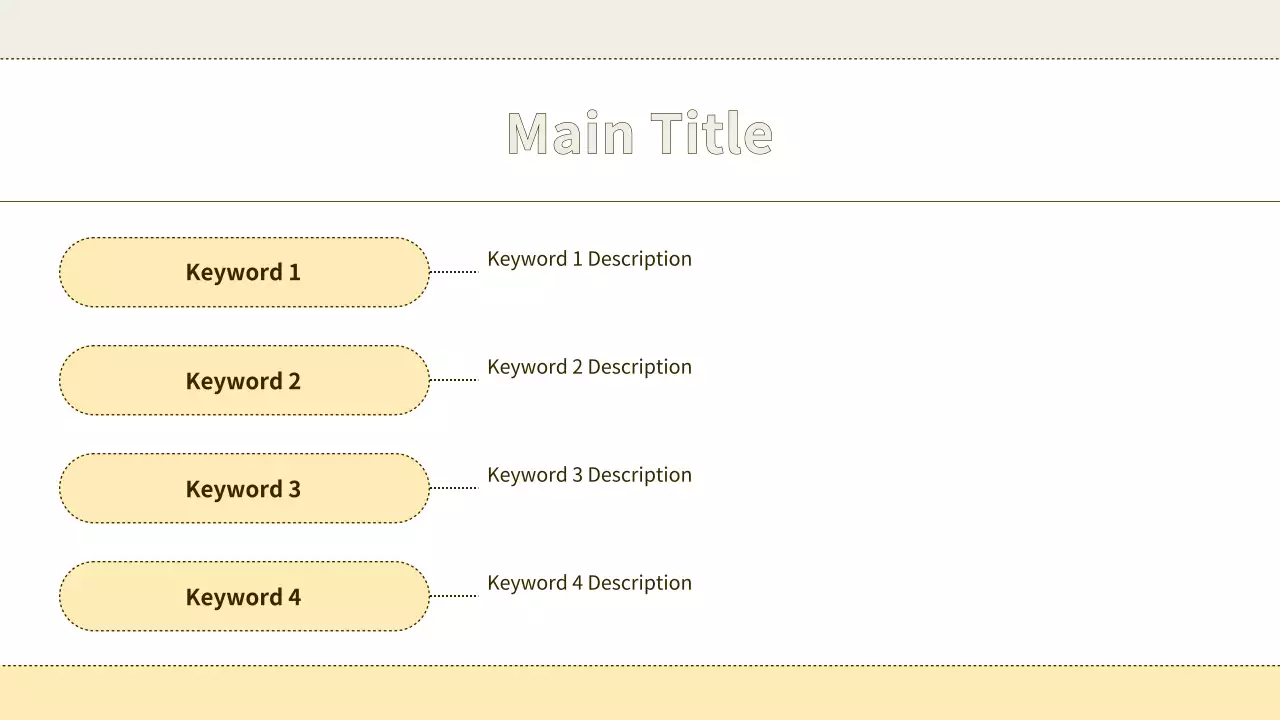Screen dimensions: 1280x720
Task: Click the word Main in the title
Action: point(570,133)
